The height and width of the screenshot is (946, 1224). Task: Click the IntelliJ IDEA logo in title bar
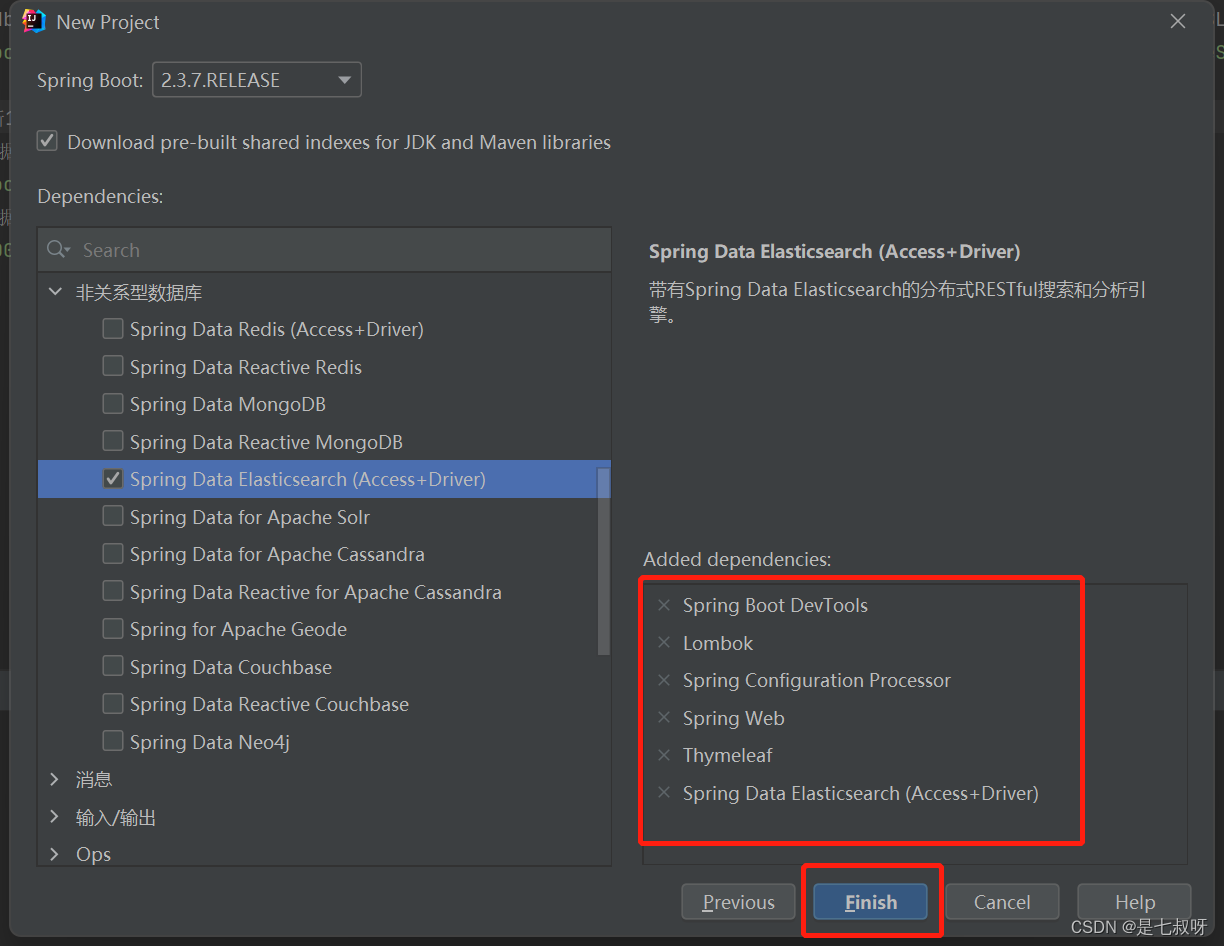click(35, 21)
